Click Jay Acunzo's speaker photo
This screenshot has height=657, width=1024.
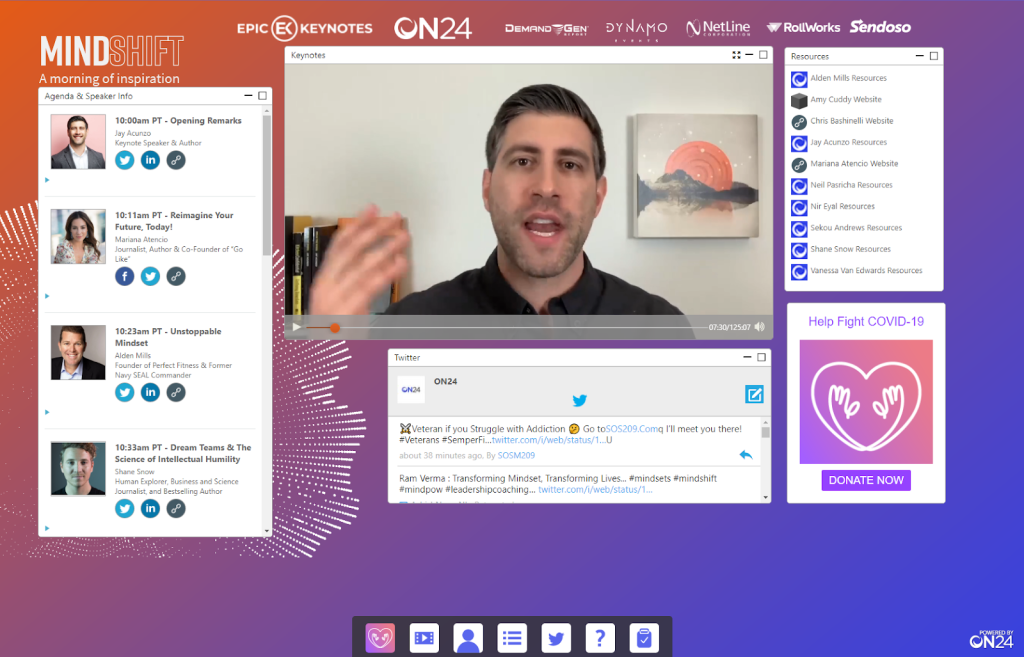(78, 142)
